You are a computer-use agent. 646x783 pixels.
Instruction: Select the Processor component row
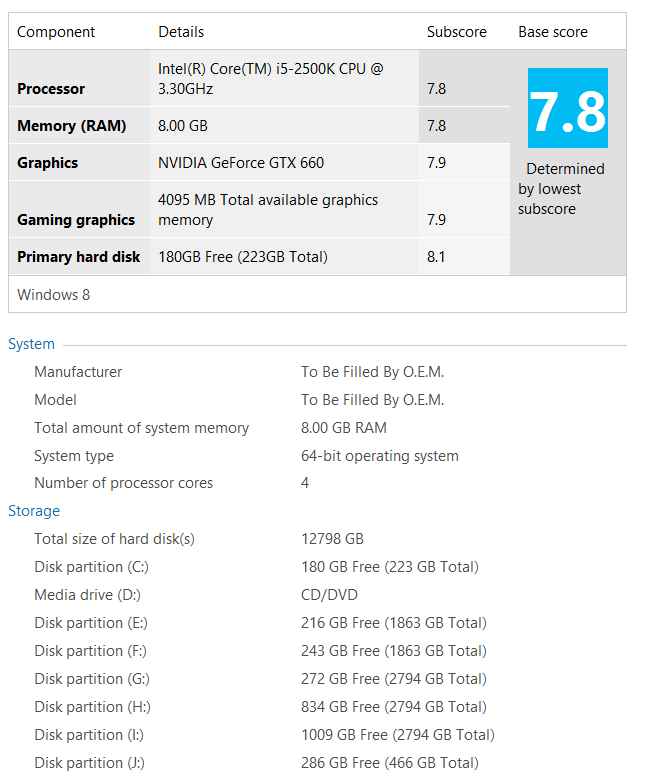tap(259, 78)
